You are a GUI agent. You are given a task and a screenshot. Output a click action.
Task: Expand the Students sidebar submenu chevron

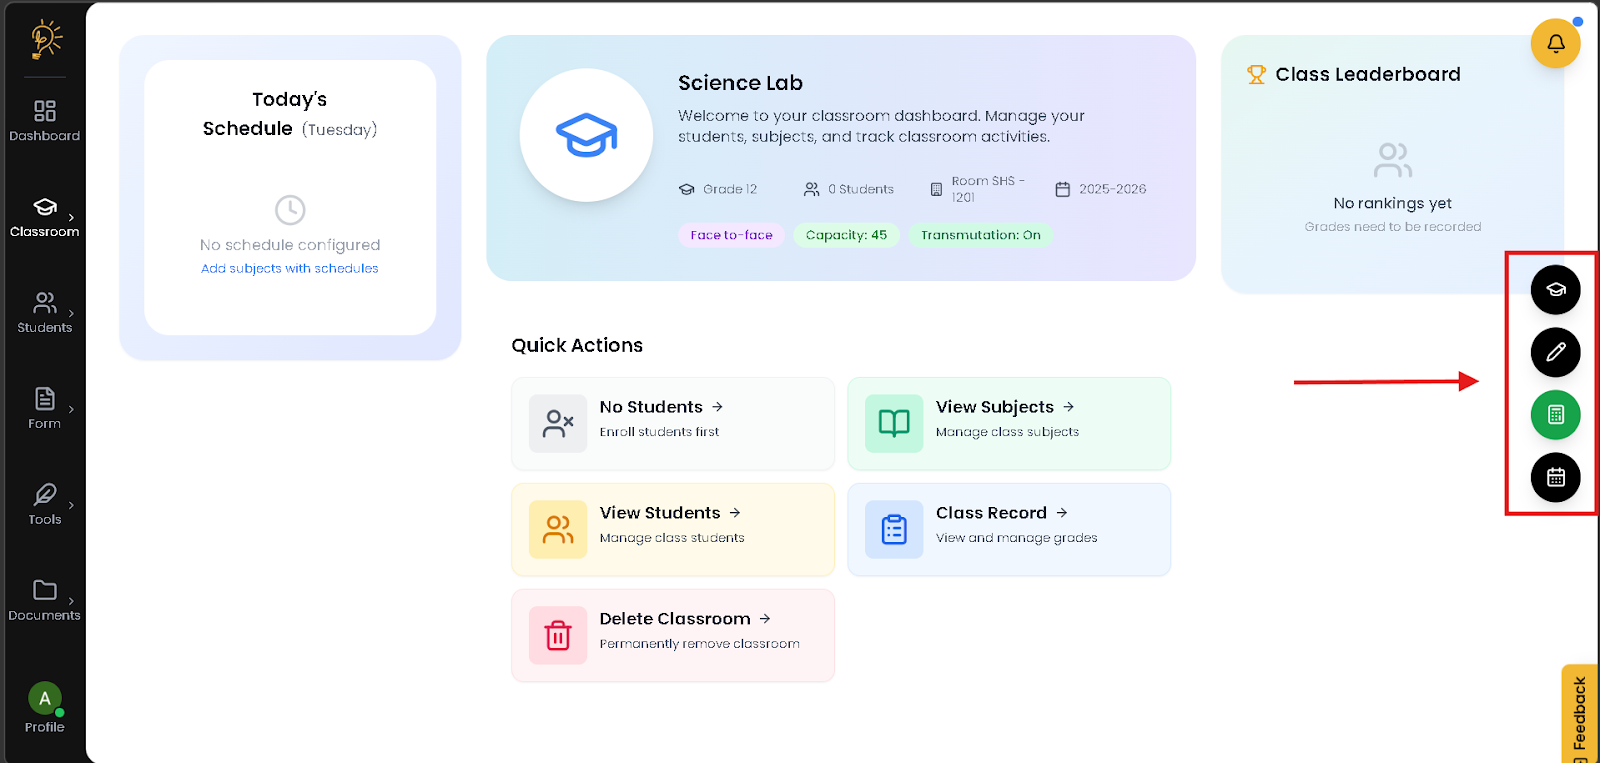[x=71, y=313]
